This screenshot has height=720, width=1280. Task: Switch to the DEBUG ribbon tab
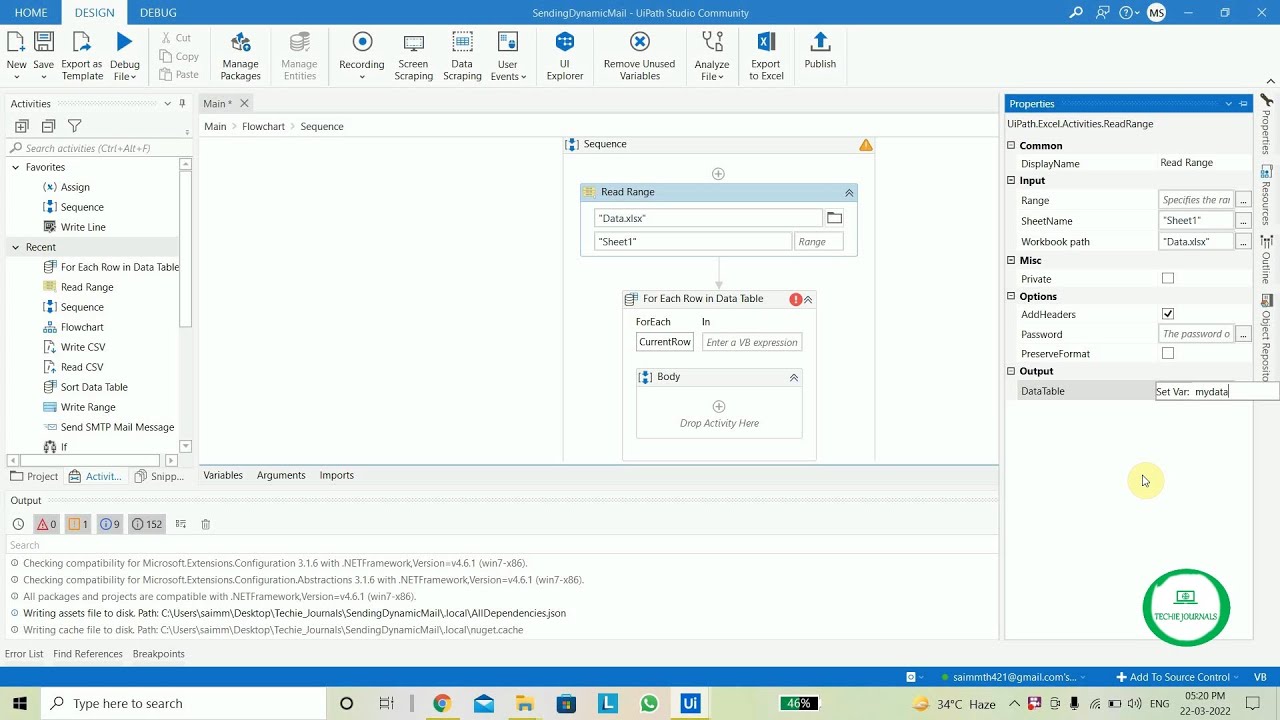[x=158, y=12]
